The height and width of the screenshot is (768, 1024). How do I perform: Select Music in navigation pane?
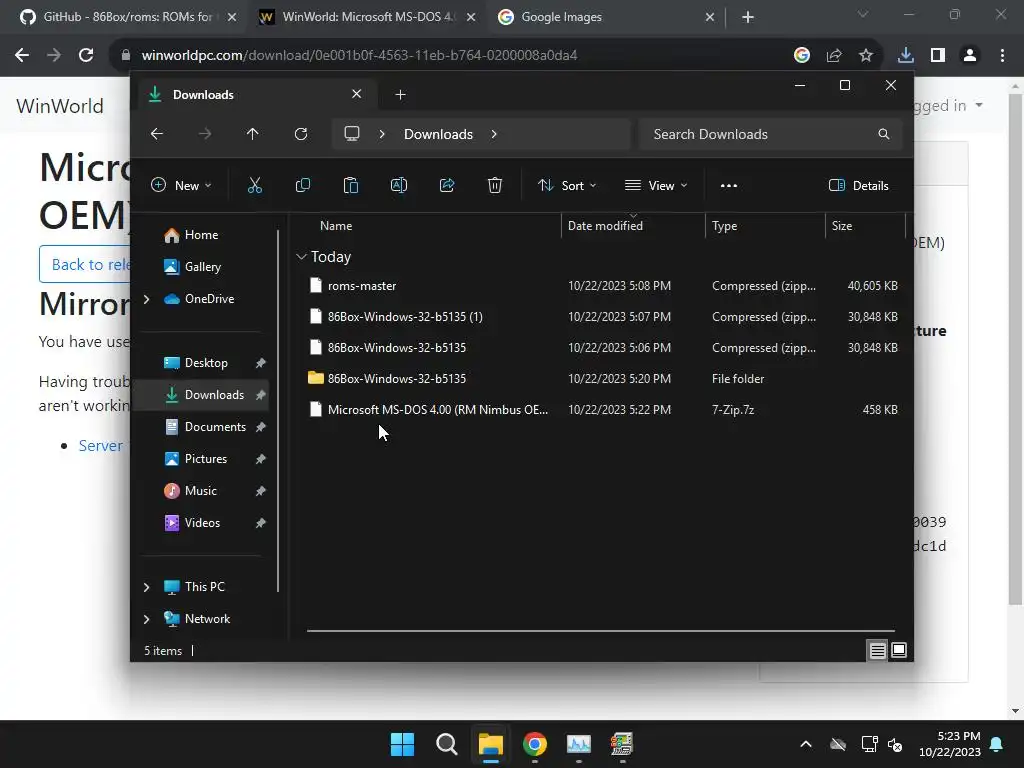tap(200, 490)
